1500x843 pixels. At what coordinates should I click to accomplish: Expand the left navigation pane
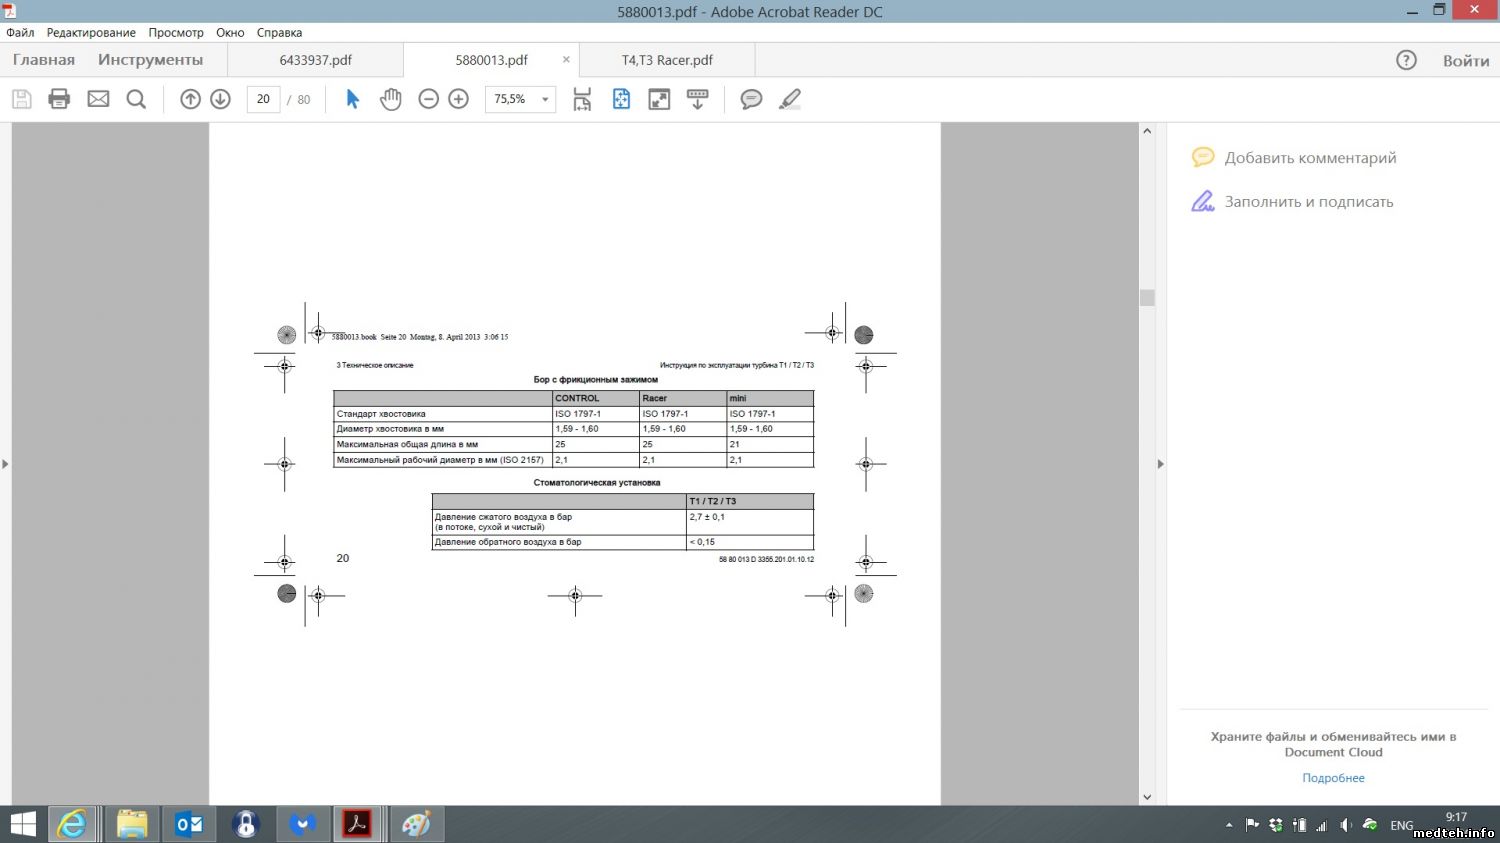[5, 464]
